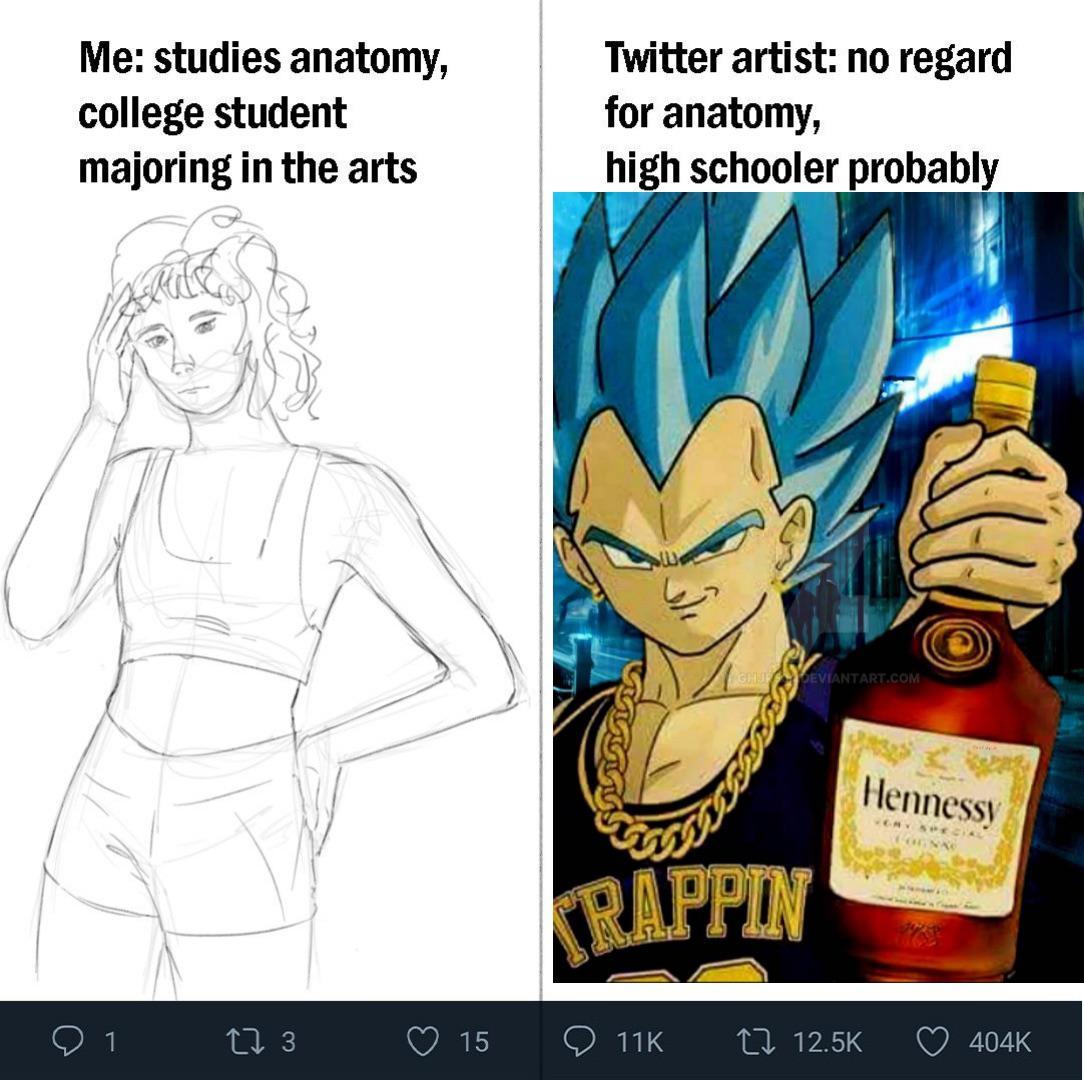Click the single reply count
The width and height of the screenshot is (1084, 1080).
click(x=111, y=1042)
